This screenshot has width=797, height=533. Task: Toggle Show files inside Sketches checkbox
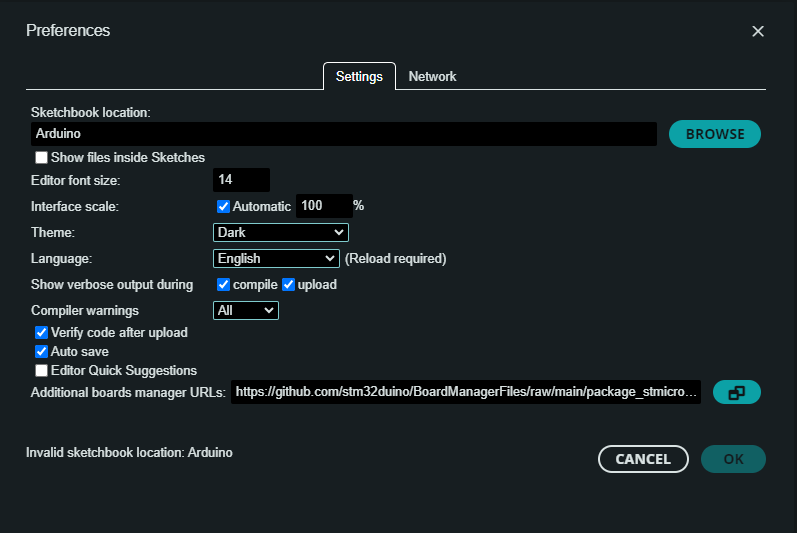pos(41,158)
